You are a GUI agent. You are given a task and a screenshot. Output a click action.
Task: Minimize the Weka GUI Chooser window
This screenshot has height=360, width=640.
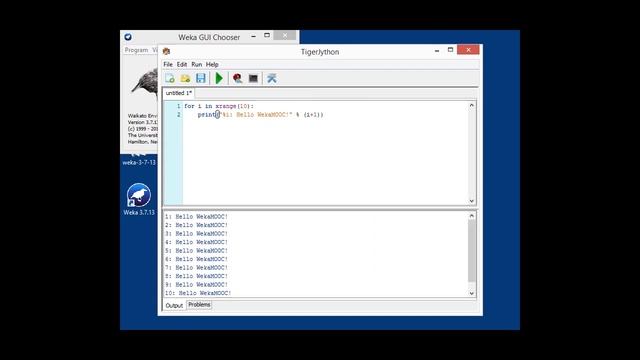tap(253, 36)
